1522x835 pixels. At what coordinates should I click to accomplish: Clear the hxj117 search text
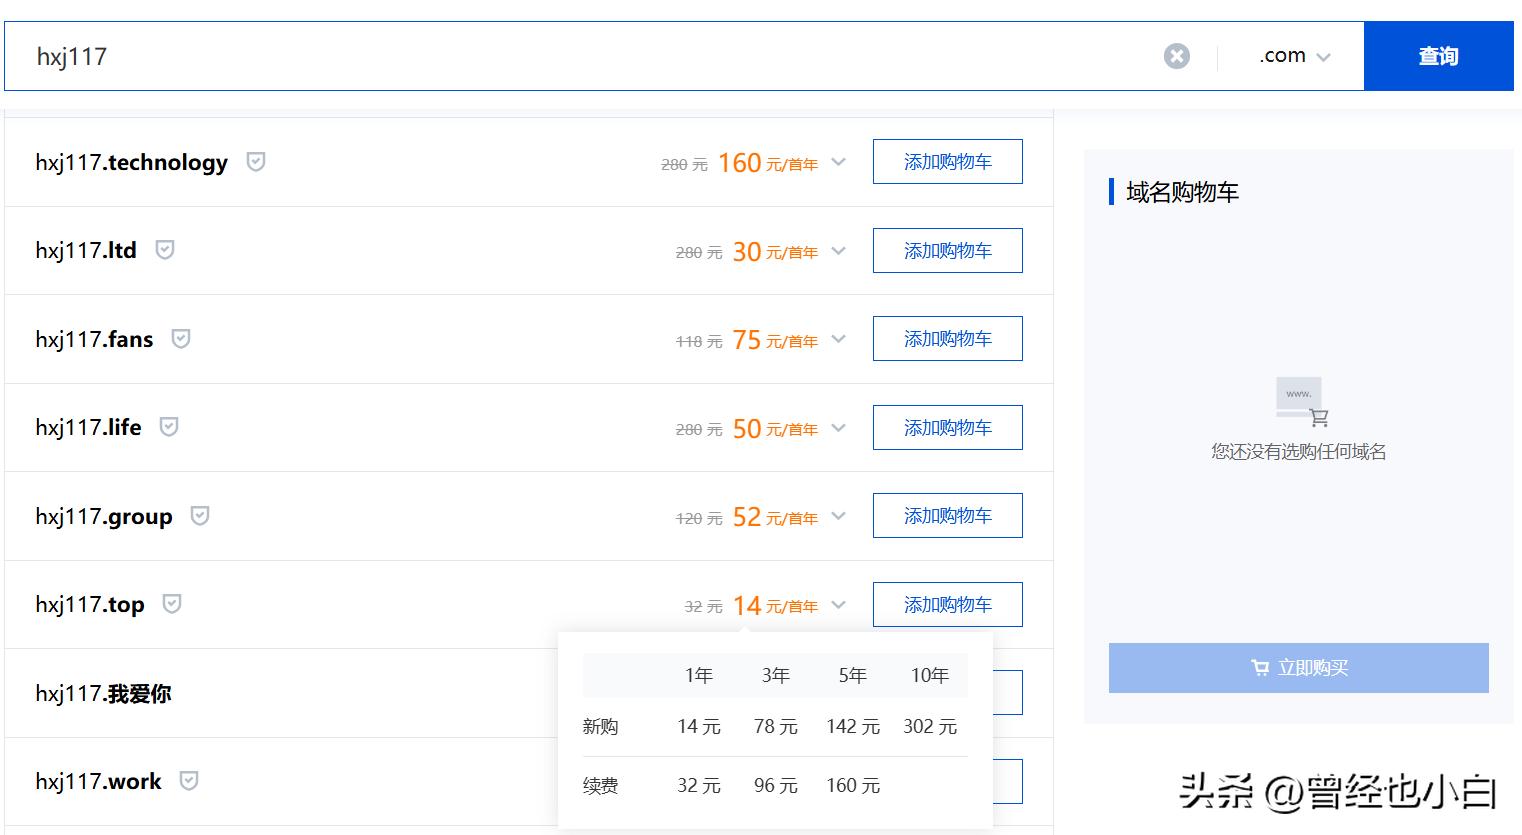1177,56
